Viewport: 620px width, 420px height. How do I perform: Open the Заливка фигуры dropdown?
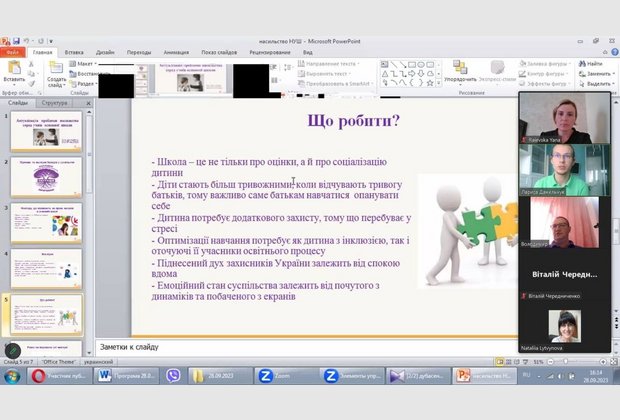(x=542, y=63)
